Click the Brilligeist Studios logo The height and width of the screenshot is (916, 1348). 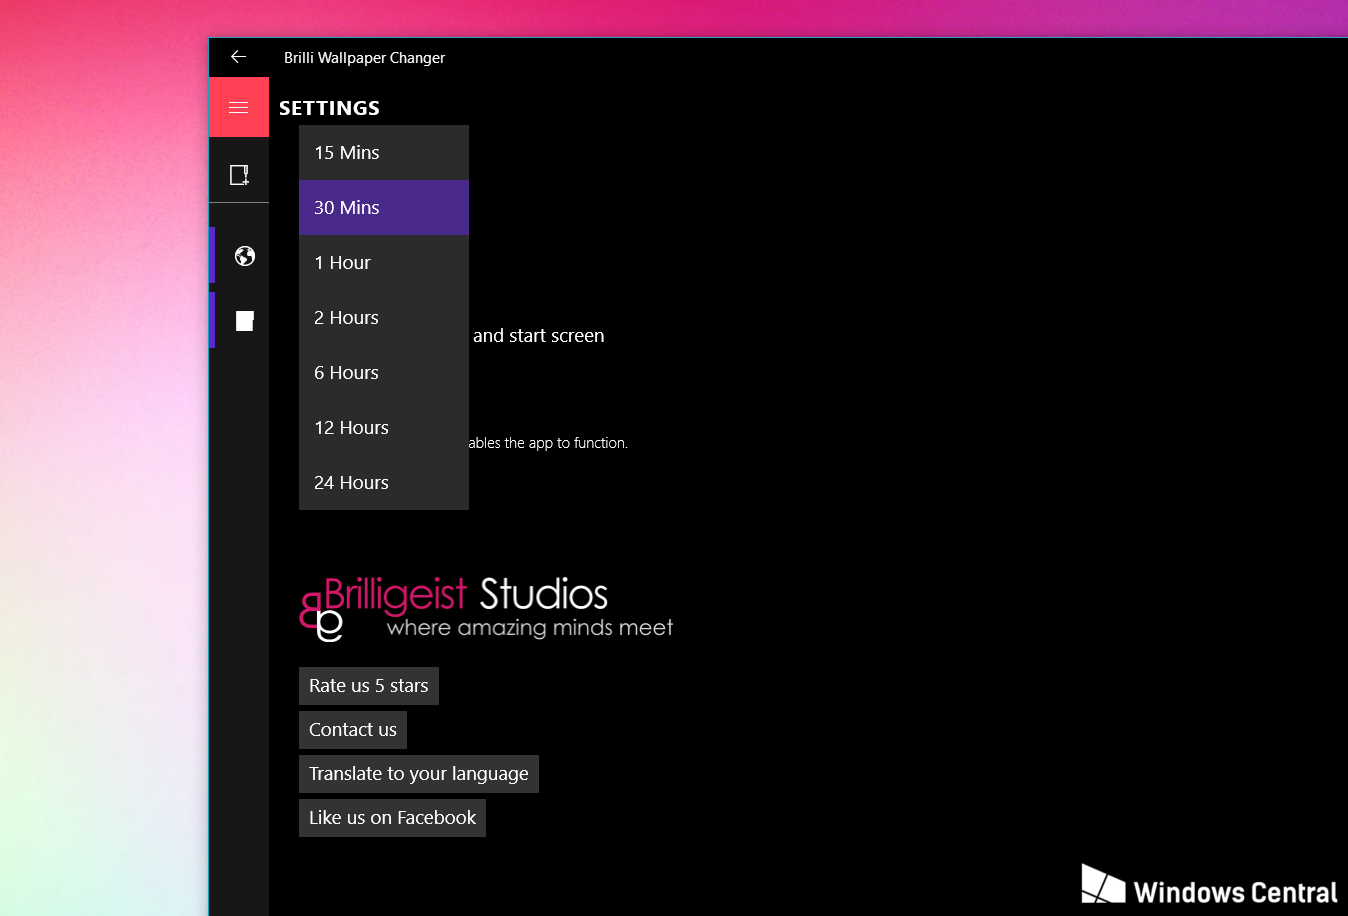486,608
